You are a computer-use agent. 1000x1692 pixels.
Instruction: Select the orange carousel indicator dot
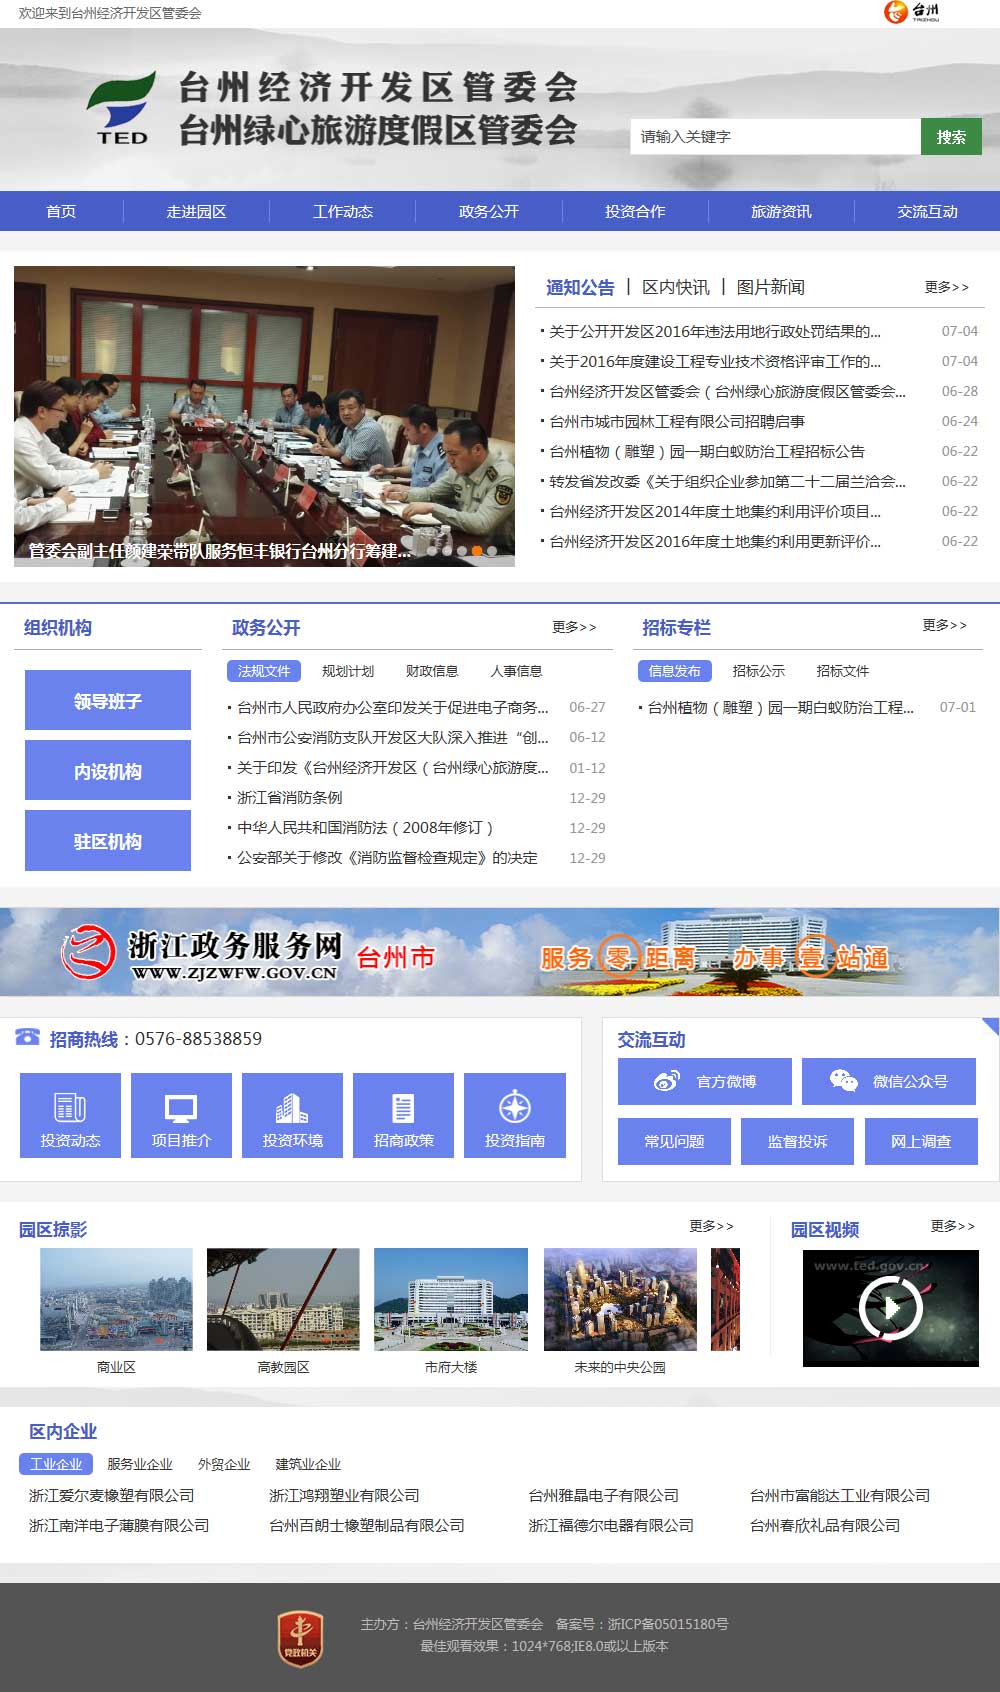(x=477, y=551)
